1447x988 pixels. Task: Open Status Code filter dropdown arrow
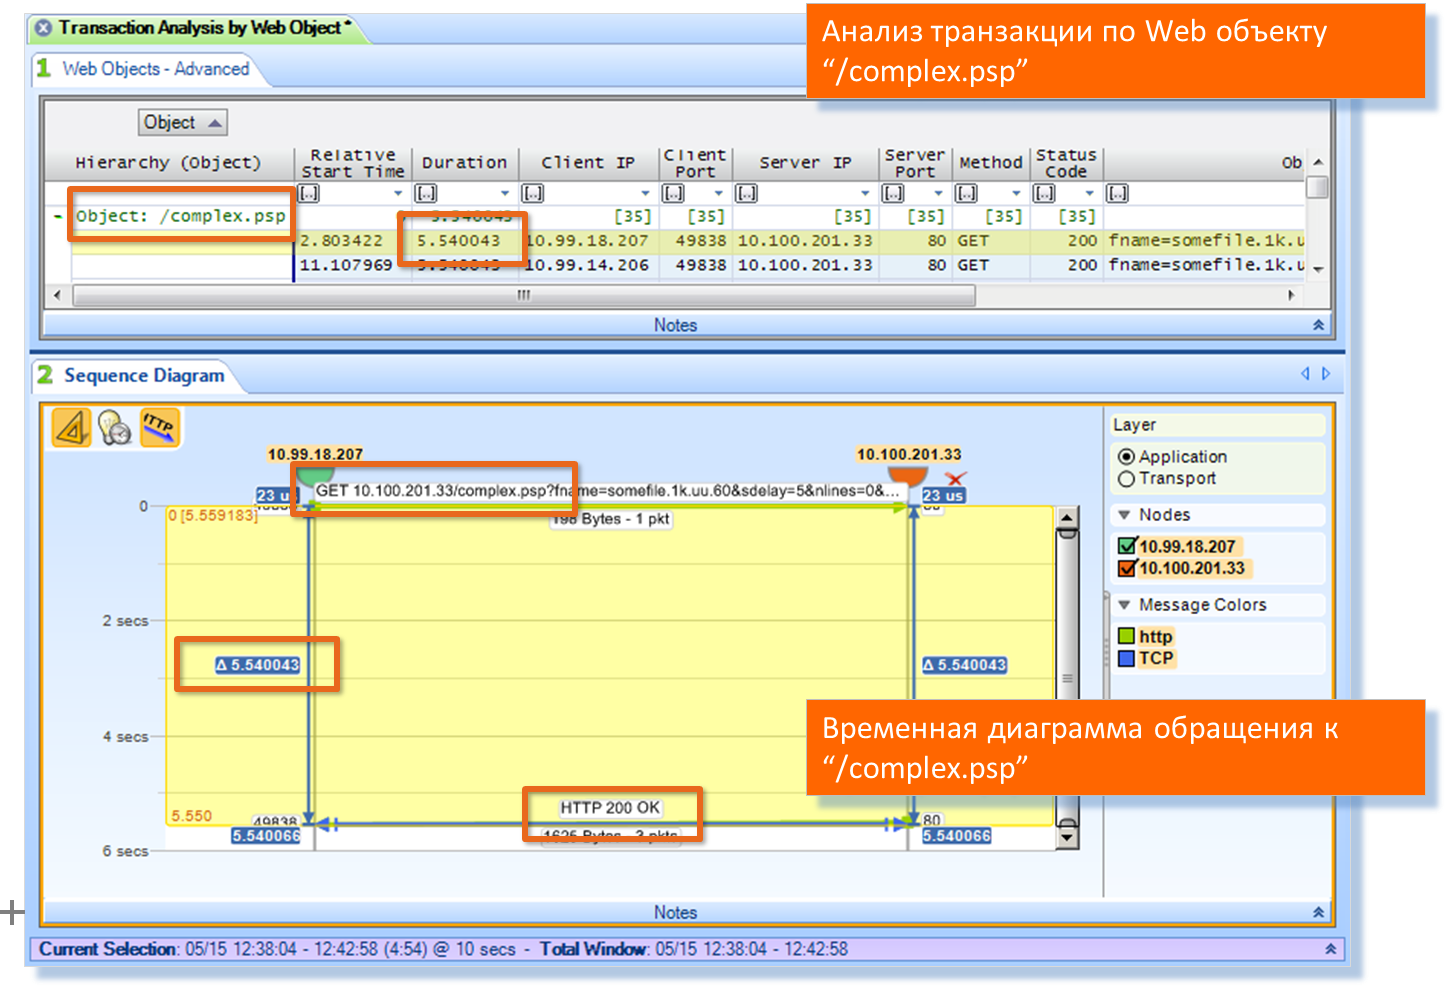tap(1089, 193)
